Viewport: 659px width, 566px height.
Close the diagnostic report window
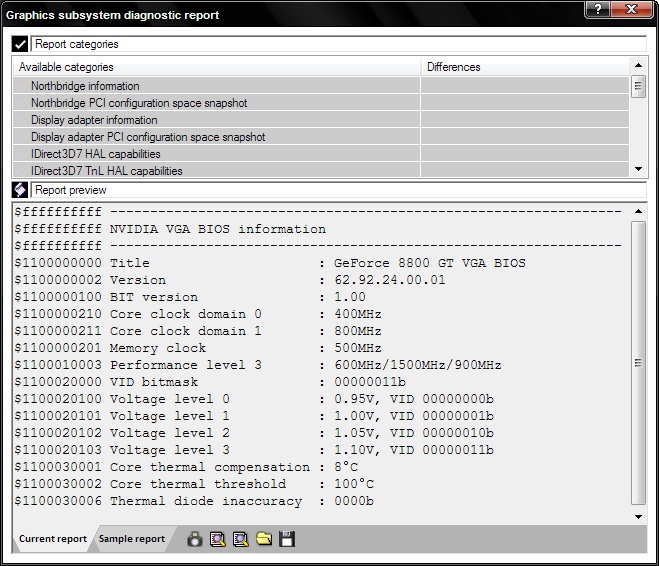coord(632,9)
